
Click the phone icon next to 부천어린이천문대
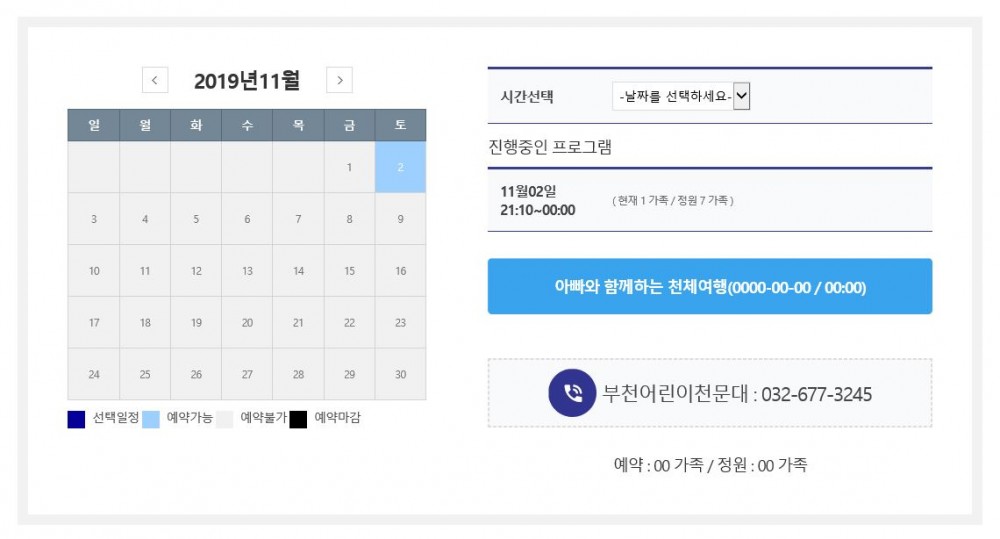click(573, 393)
